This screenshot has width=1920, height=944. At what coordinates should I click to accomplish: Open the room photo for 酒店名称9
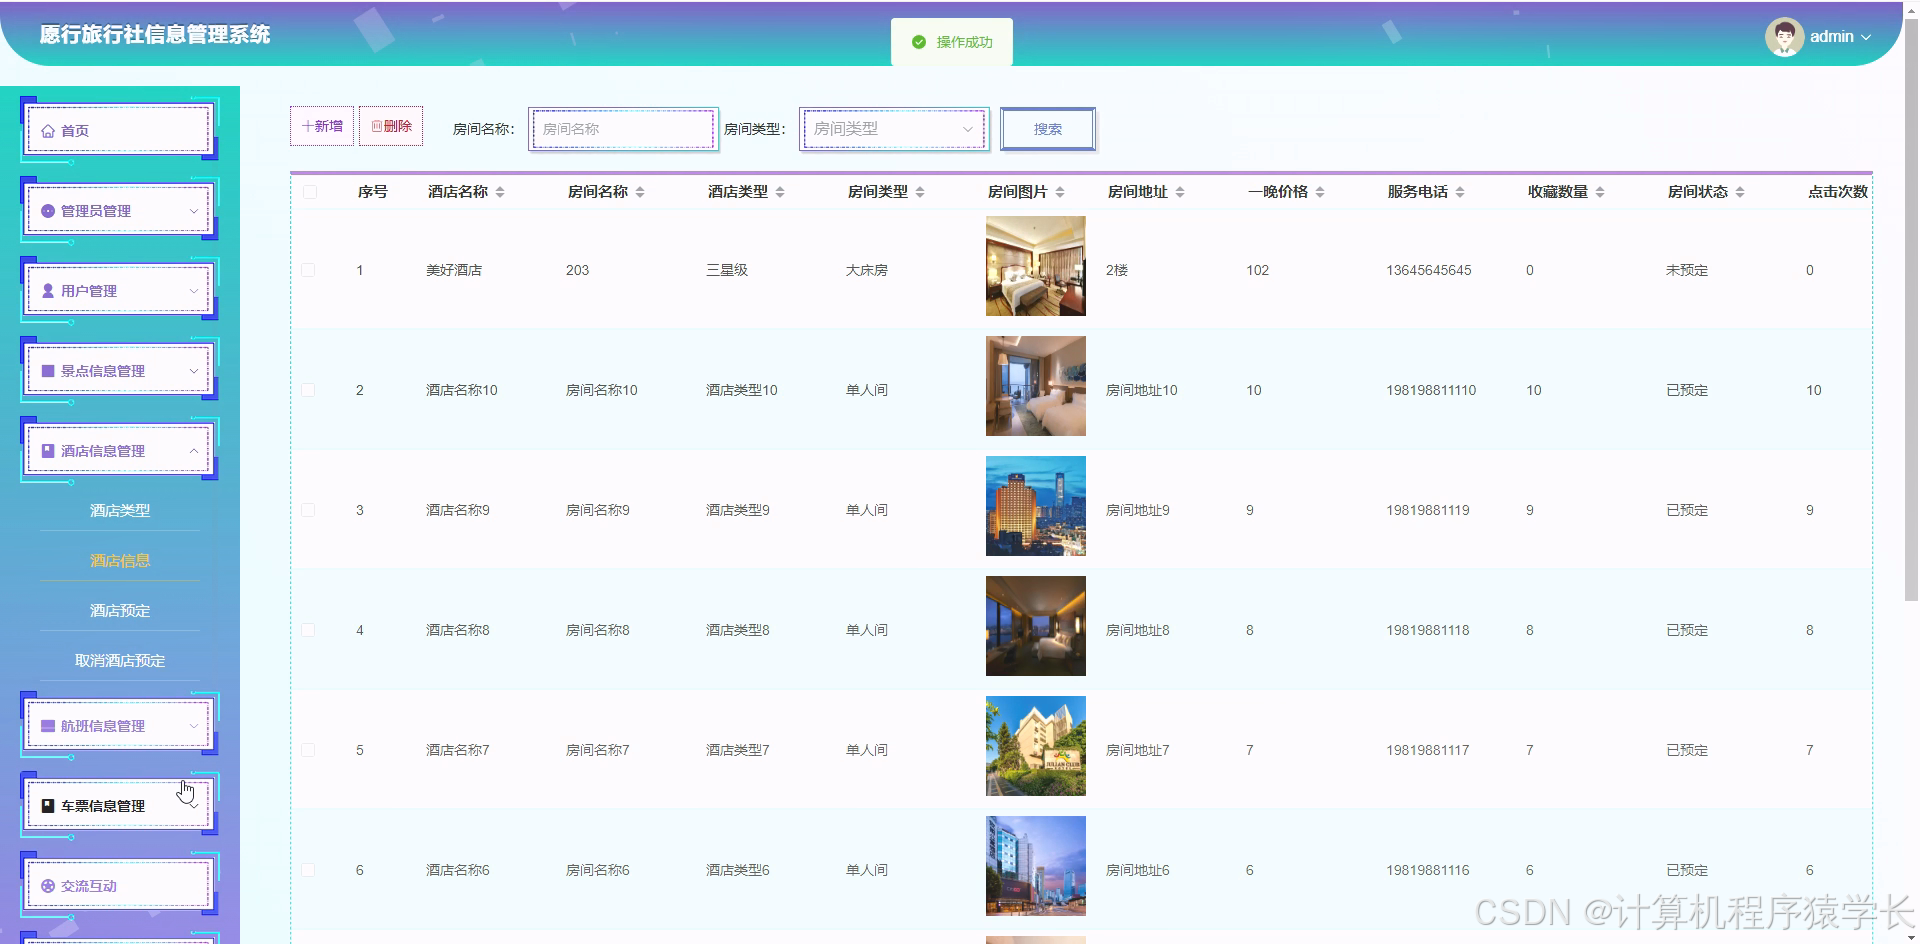1036,506
